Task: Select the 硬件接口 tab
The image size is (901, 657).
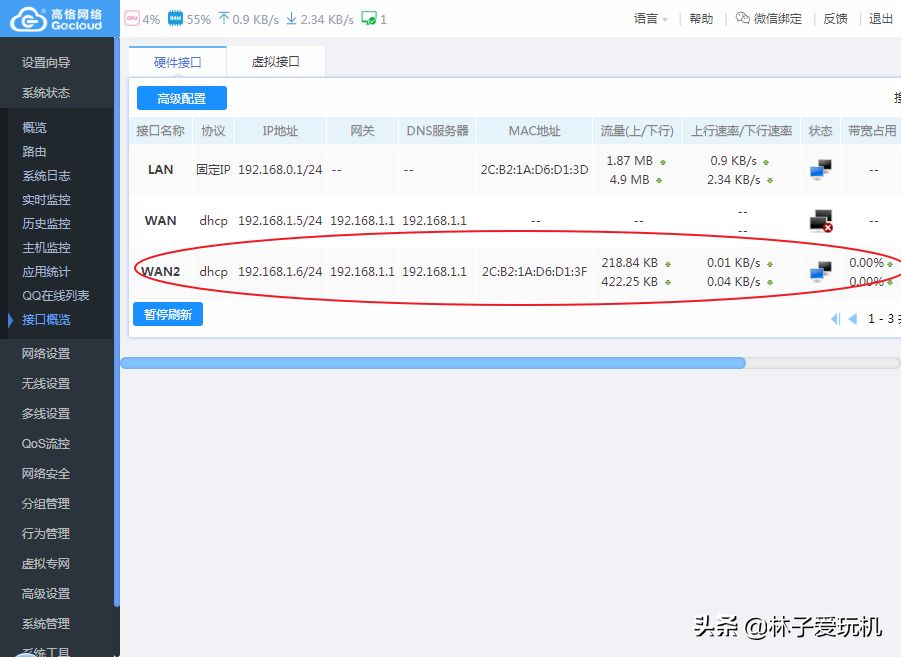Action: click(177, 62)
